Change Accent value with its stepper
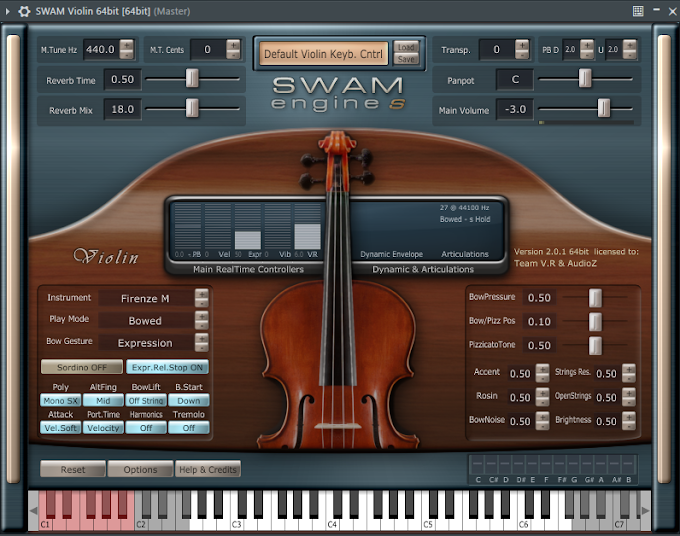This screenshot has width=680, height=536. (x=542, y=373)
